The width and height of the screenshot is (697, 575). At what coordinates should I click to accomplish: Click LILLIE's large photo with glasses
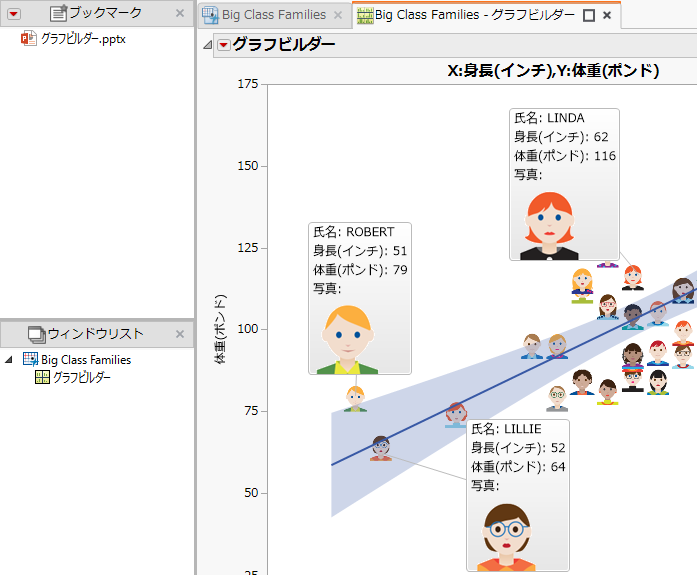click(506, 537)
